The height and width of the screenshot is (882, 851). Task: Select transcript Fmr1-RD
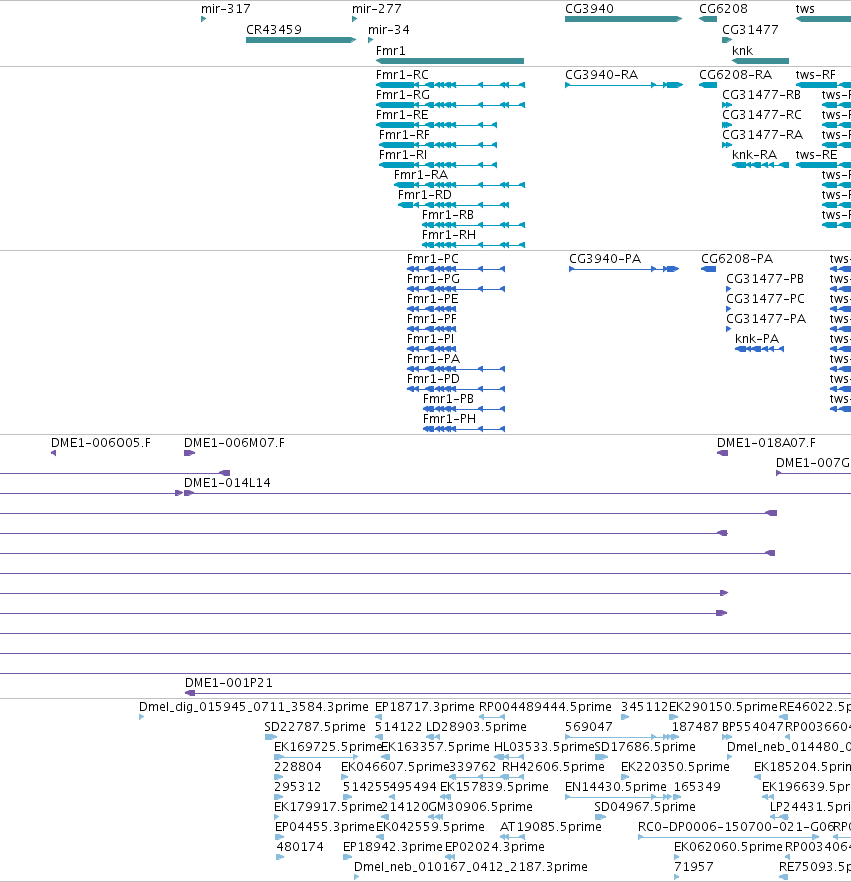(x=453, y=205)
